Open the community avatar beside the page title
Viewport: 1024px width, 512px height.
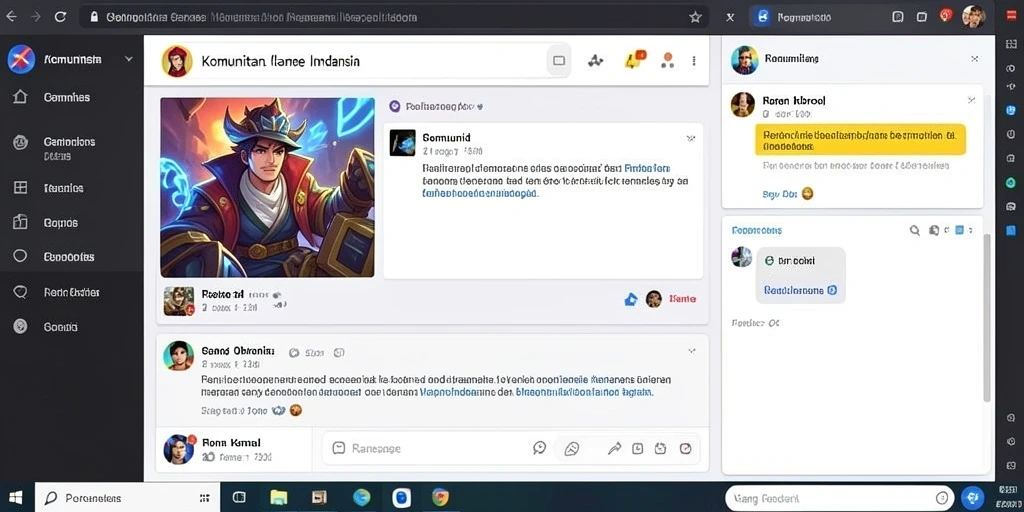177,61
